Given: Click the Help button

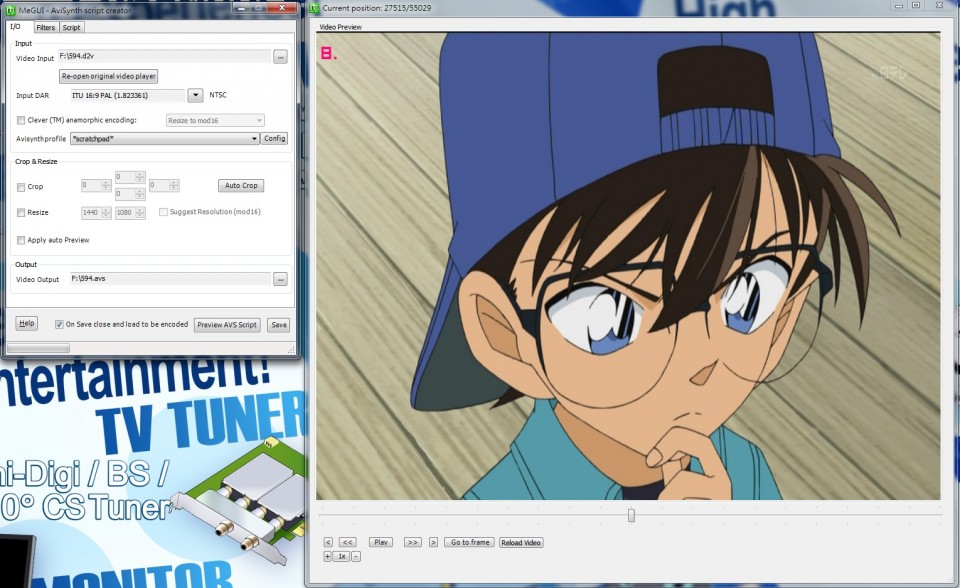Looking at the screenshot, I should point(26,323).
